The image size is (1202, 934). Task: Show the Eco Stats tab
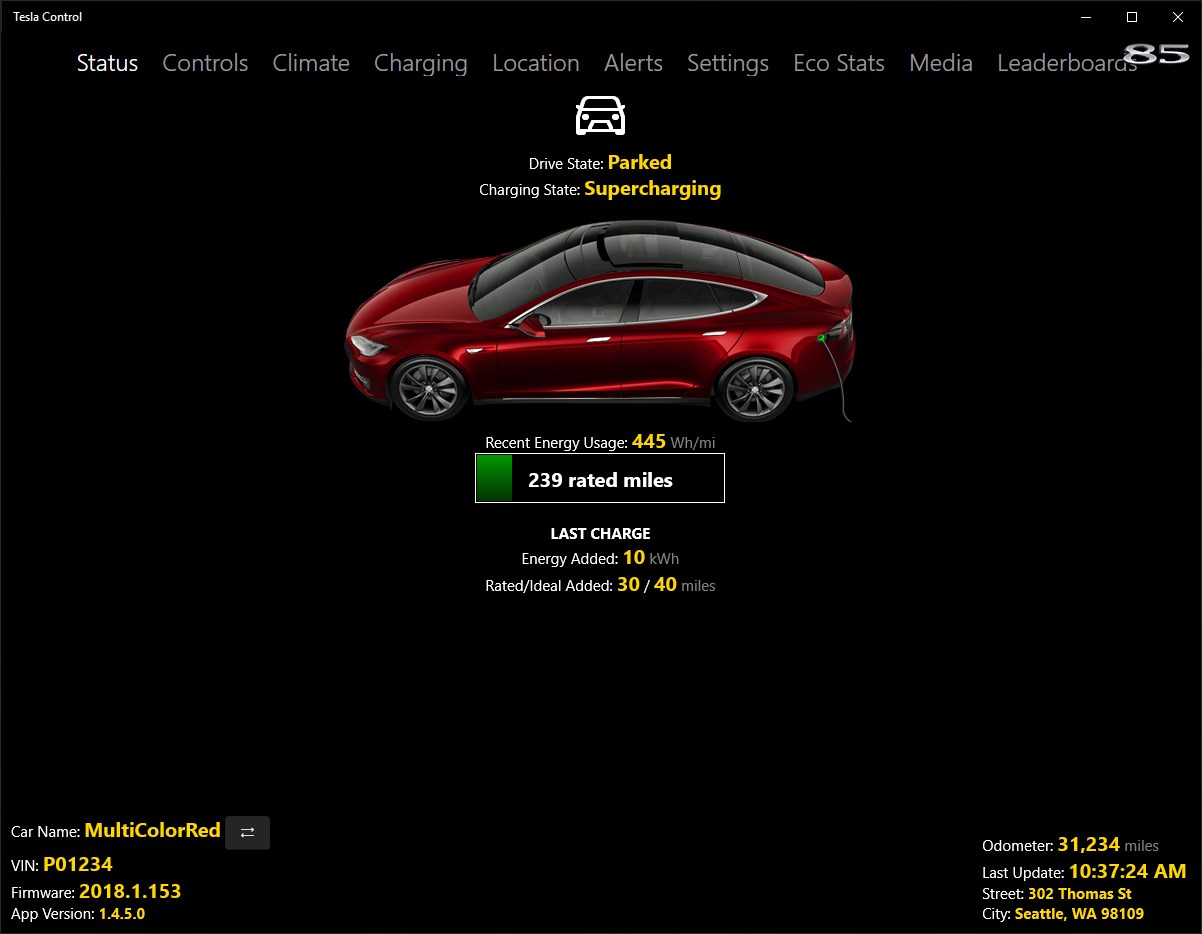click(x=839, y=63)
